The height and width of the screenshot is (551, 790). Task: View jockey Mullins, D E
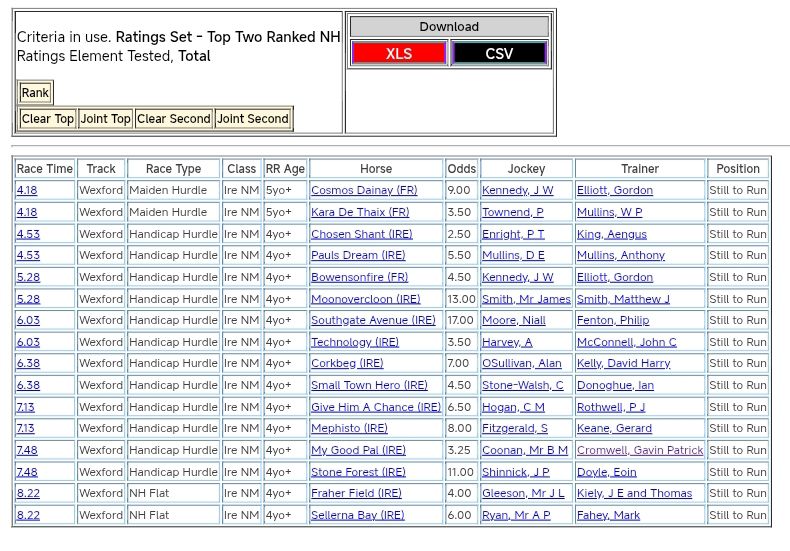click(x=513, y=255)
